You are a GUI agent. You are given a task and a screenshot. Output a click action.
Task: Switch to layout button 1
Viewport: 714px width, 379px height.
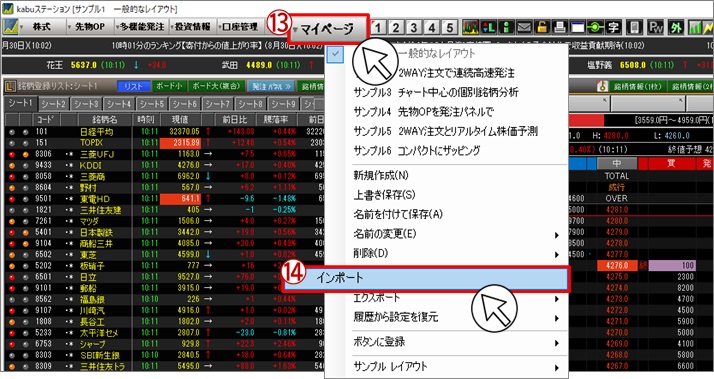coord(377,27)
